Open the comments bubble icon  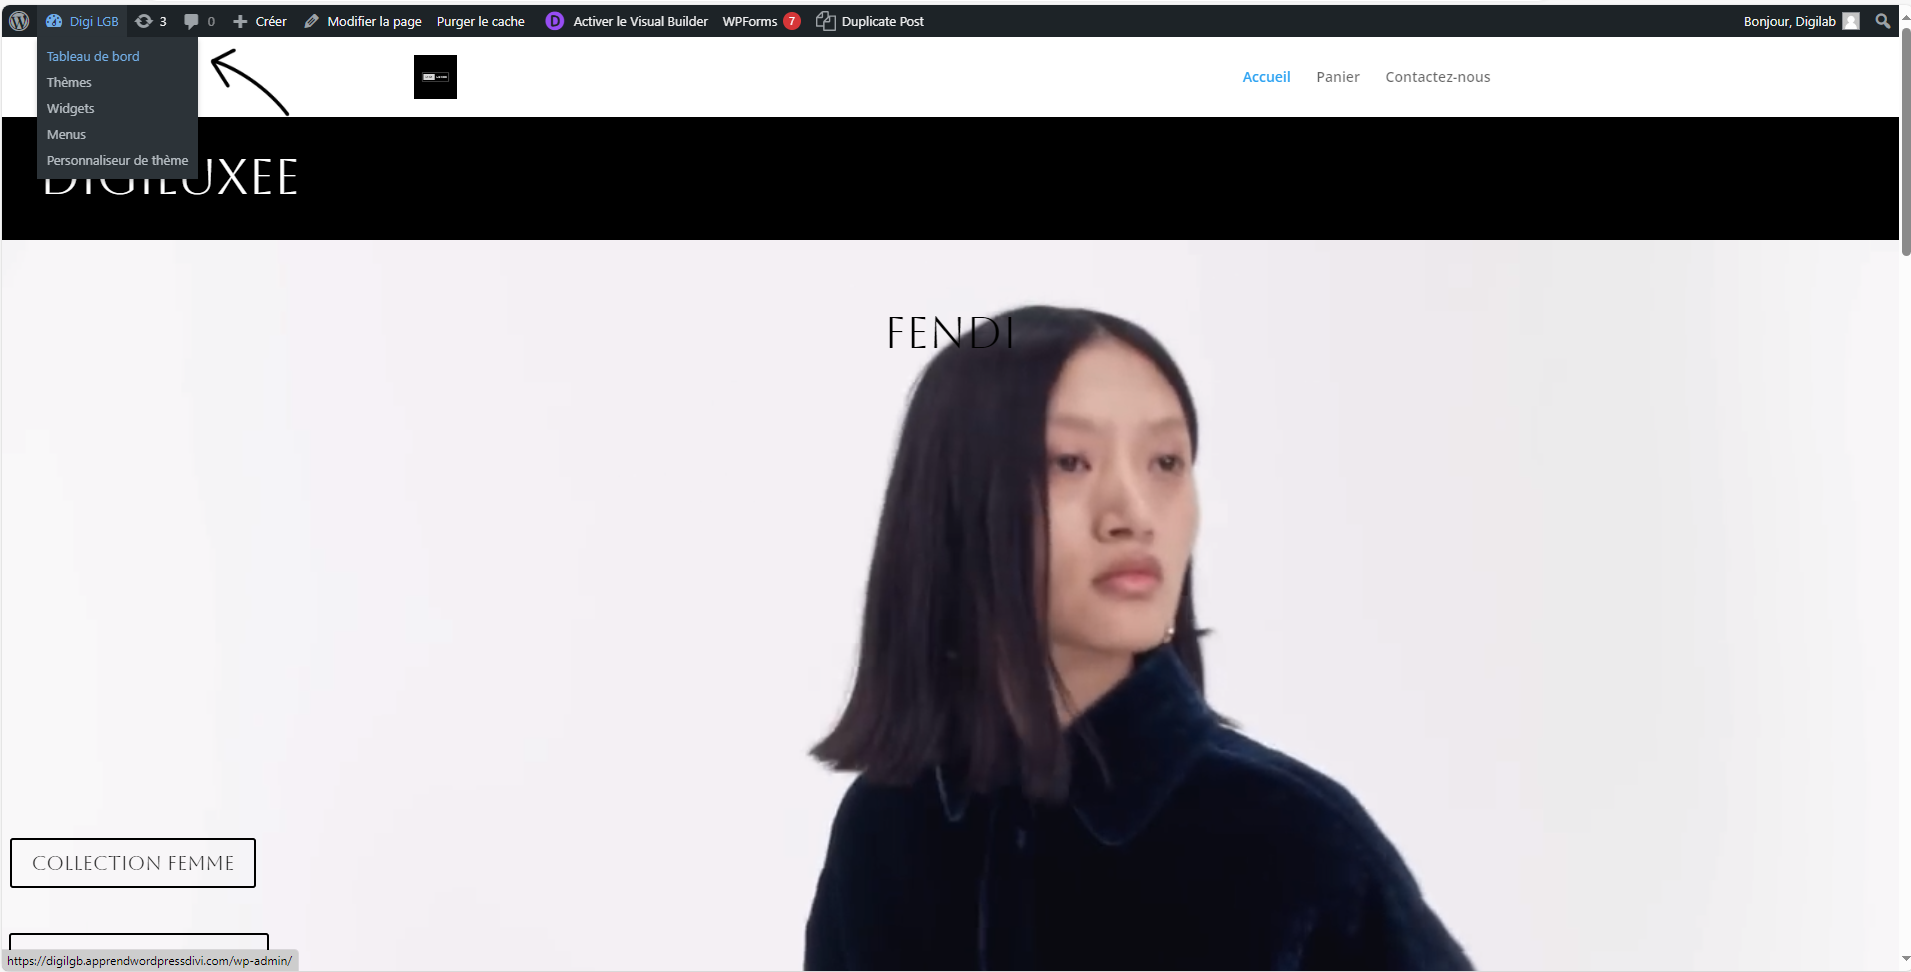(x=192, y=21)
